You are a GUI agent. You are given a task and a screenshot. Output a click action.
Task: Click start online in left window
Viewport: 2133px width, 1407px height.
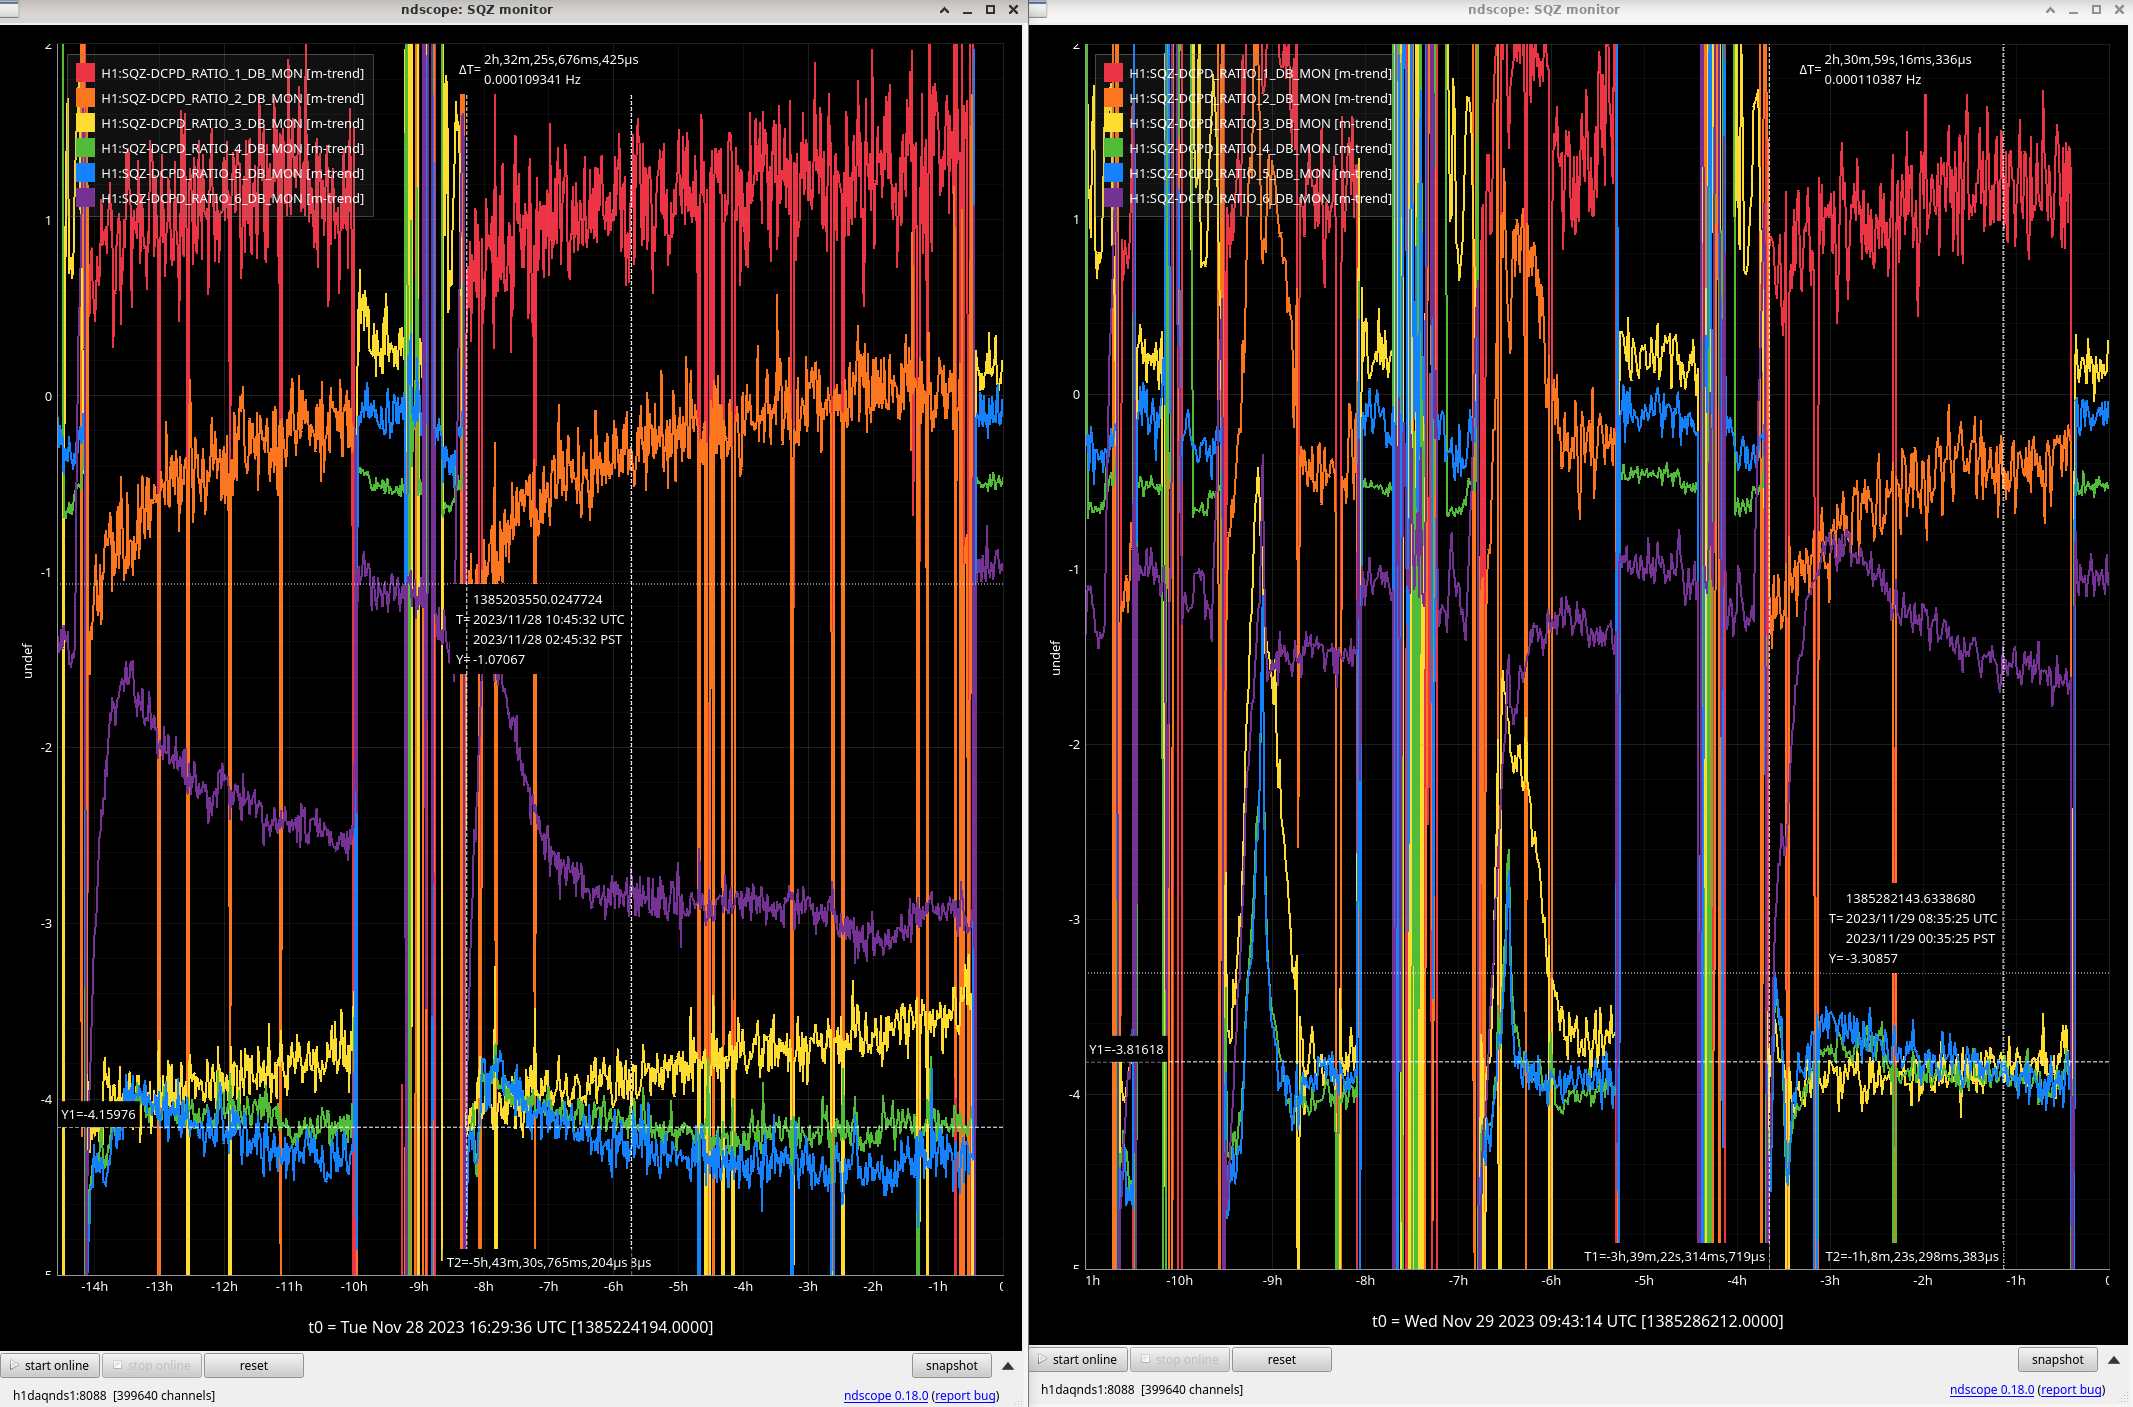click(49, 1365)
